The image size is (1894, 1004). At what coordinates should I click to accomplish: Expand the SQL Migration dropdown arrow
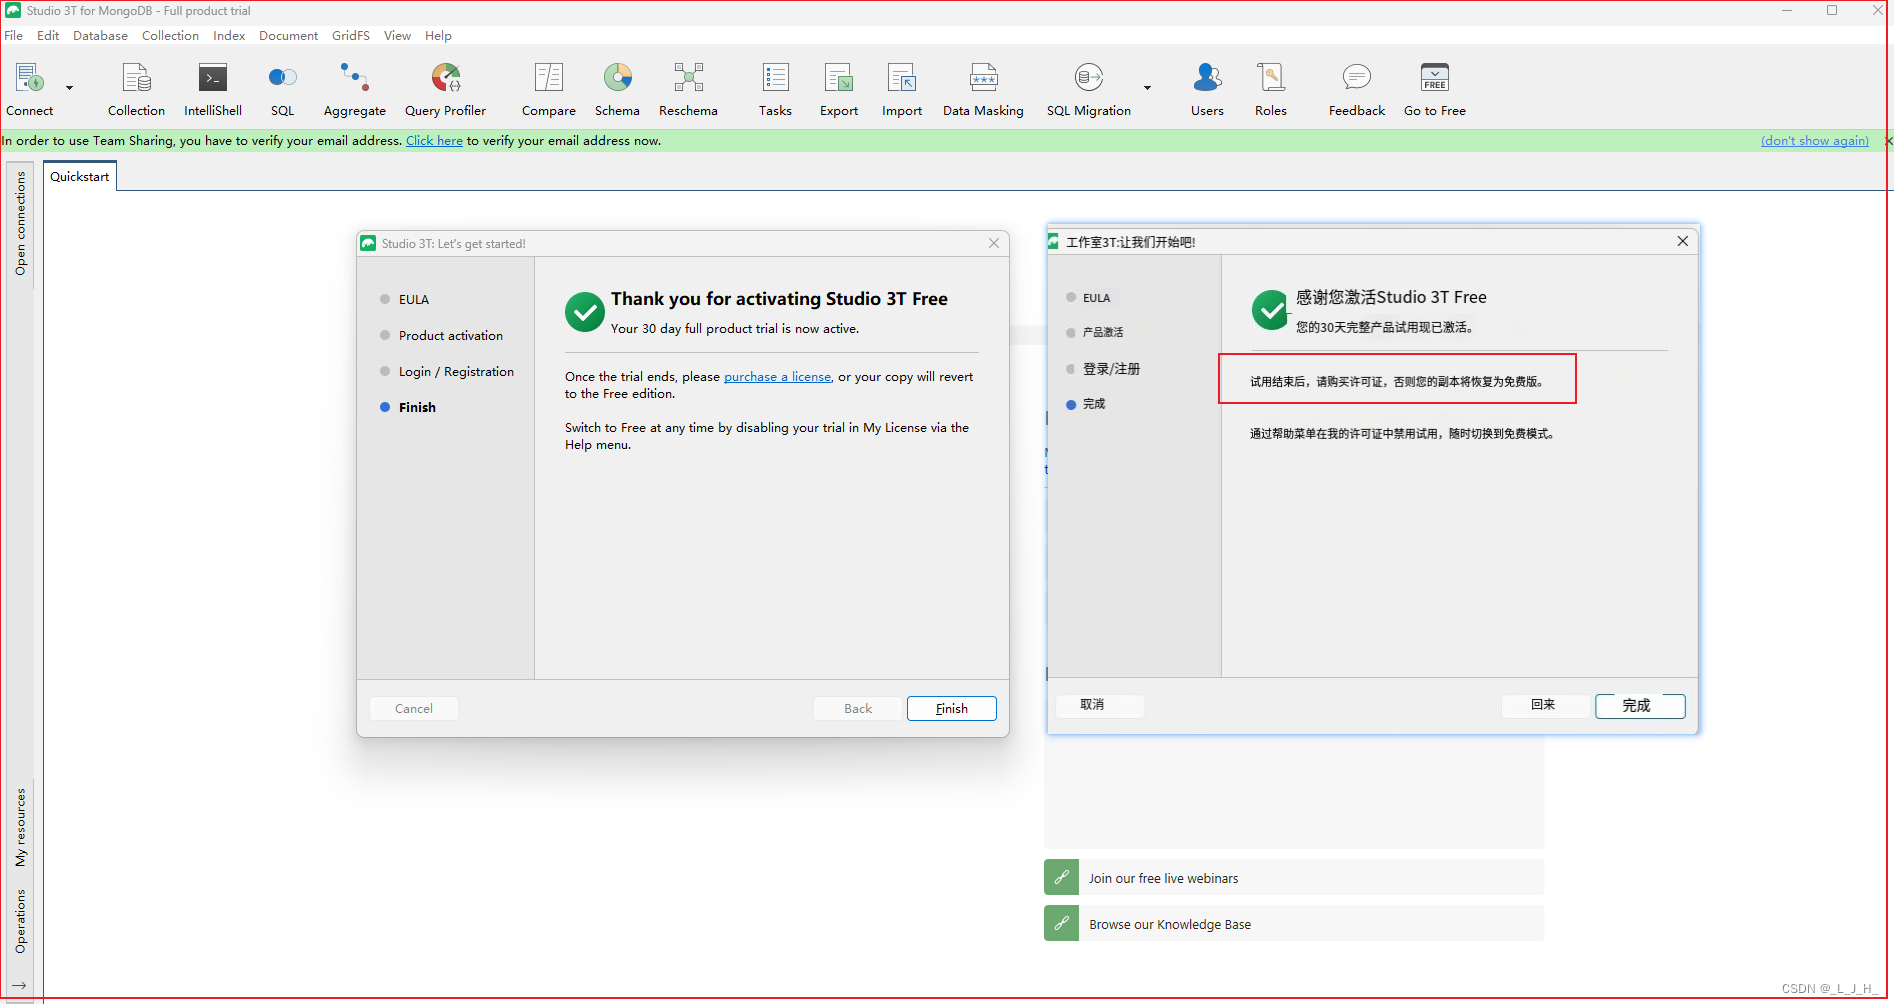(1147, 88)
